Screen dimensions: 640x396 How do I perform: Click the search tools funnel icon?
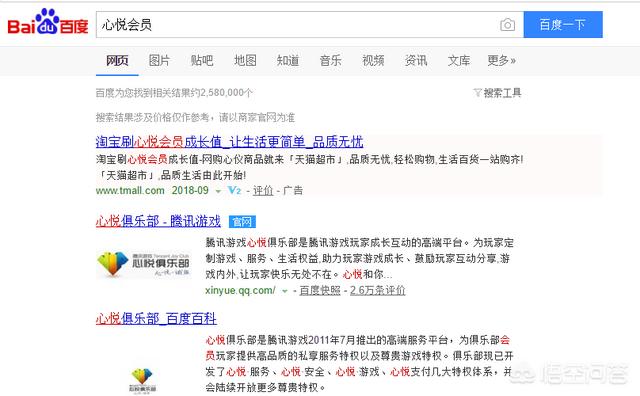477,93
